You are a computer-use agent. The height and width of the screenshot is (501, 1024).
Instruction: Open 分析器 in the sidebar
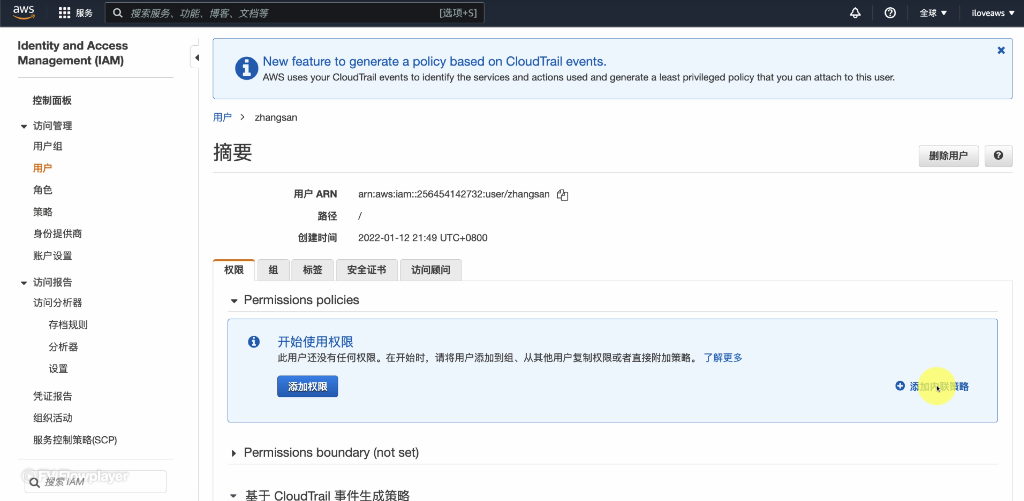click(x=63, y=347)
